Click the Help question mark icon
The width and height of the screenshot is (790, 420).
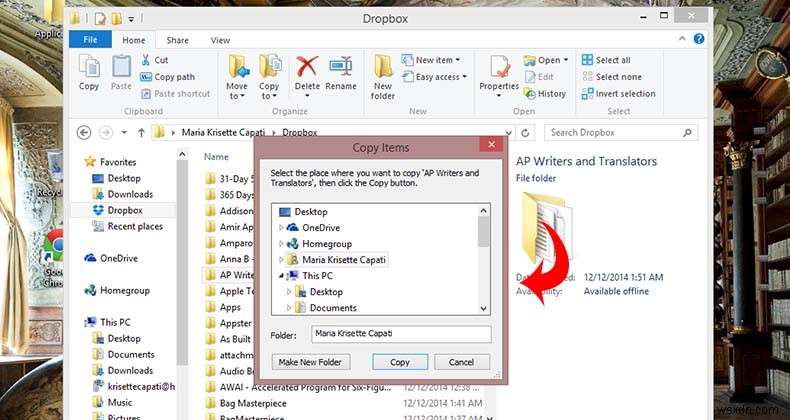pos(699,39)
